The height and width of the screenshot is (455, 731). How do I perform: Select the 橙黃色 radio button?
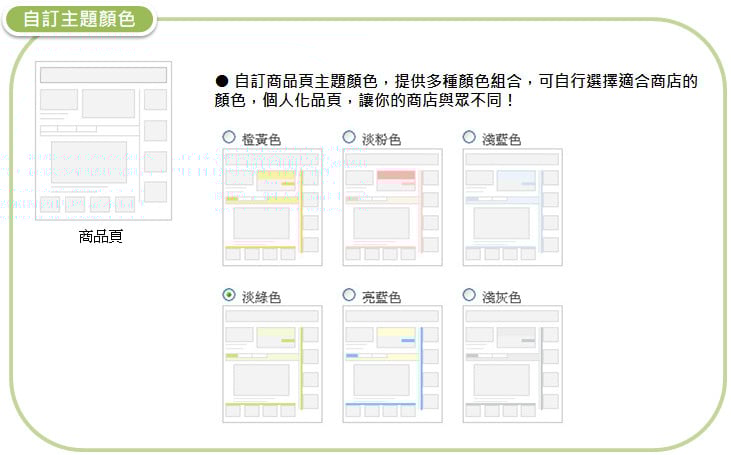(x=229, y=137)
